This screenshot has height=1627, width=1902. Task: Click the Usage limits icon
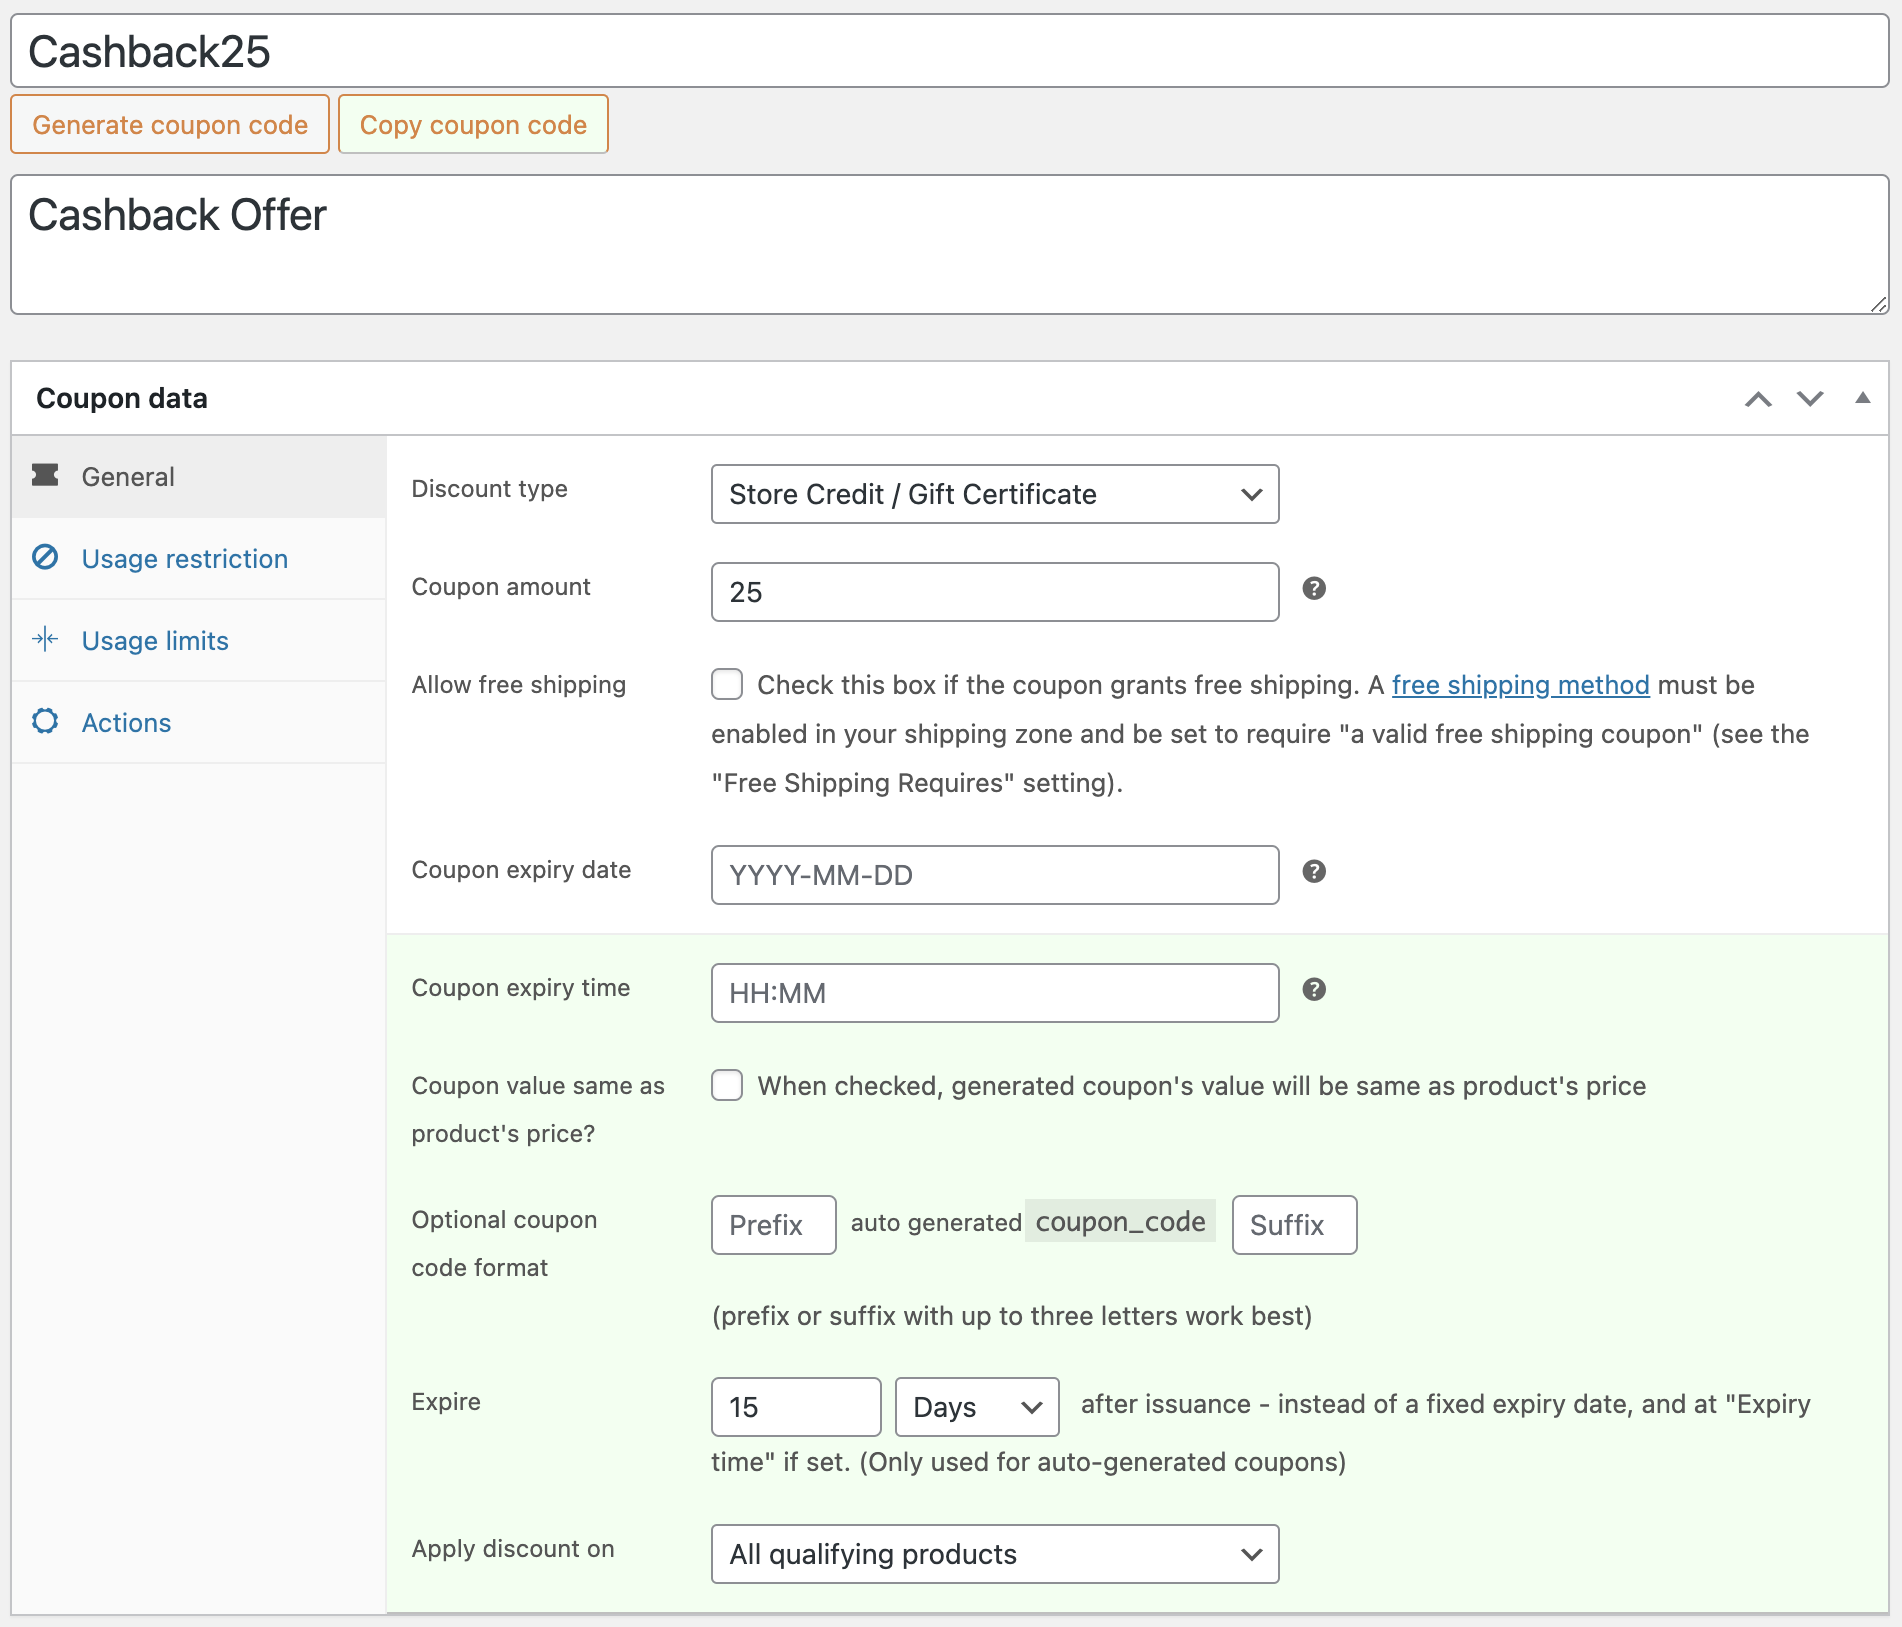click(x=45, y=639)
